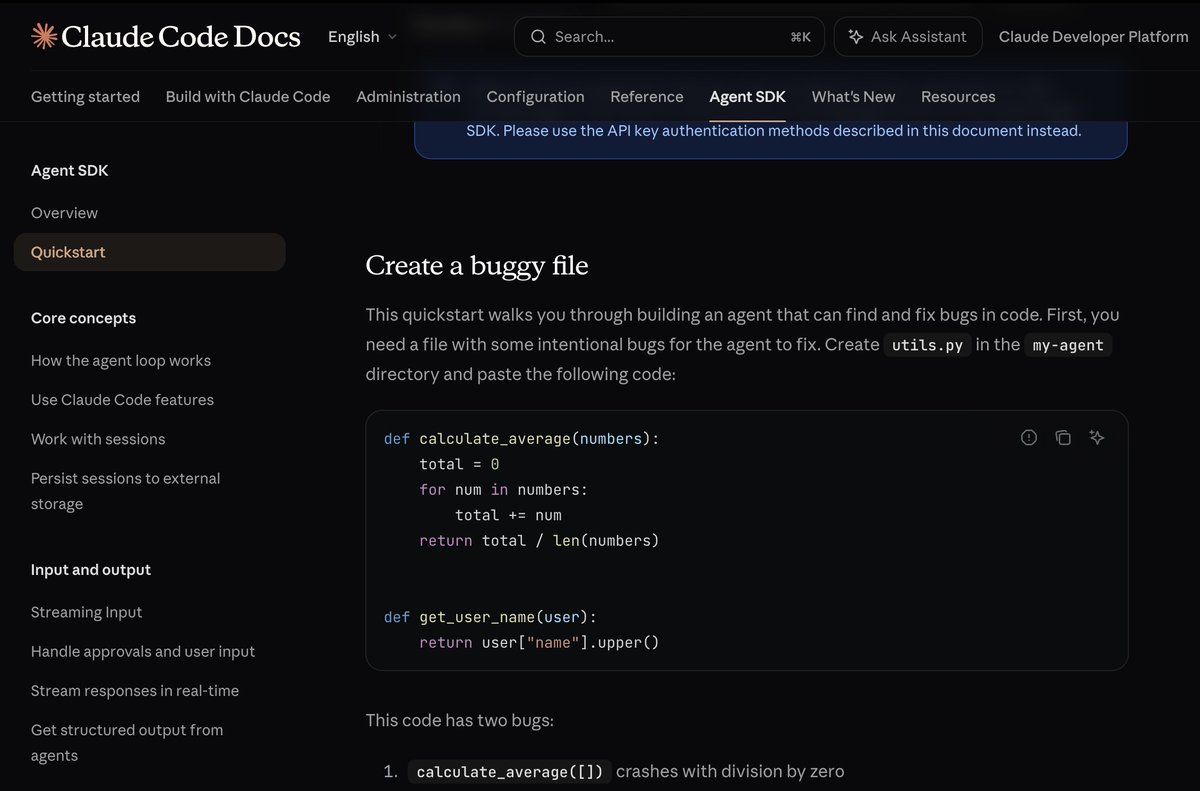Click the return user["name"].upper() line
Screen dimensions: 1200x791
coord(539,642)
